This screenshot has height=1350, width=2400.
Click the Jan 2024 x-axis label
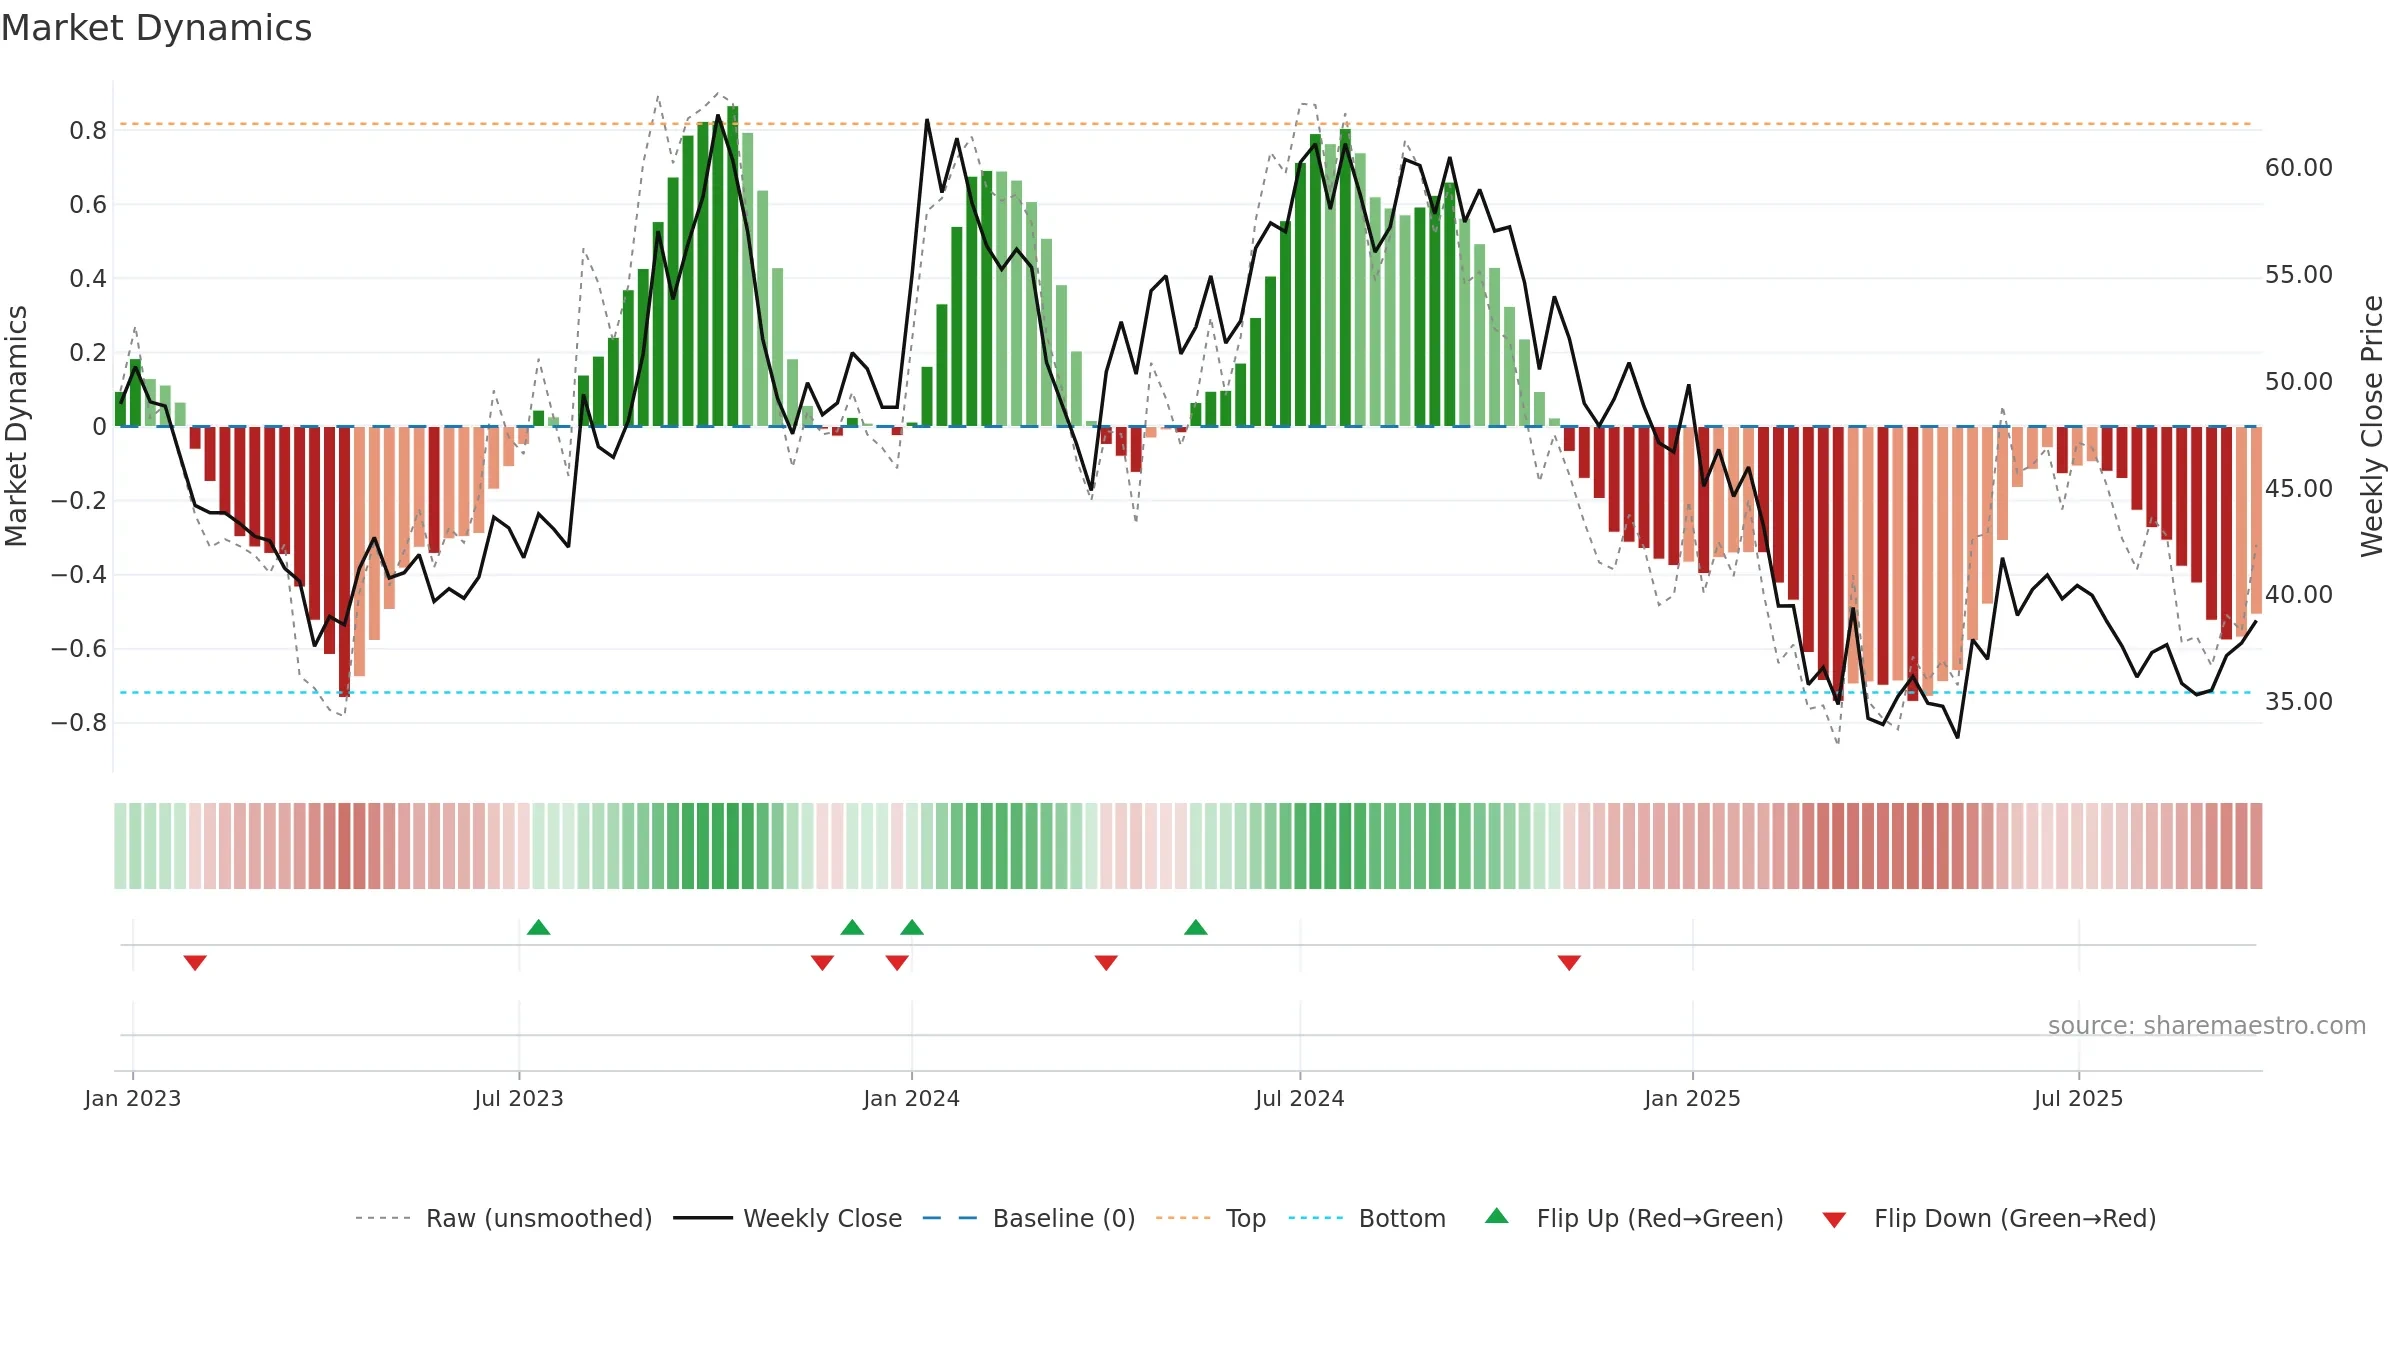(912, 1098)
